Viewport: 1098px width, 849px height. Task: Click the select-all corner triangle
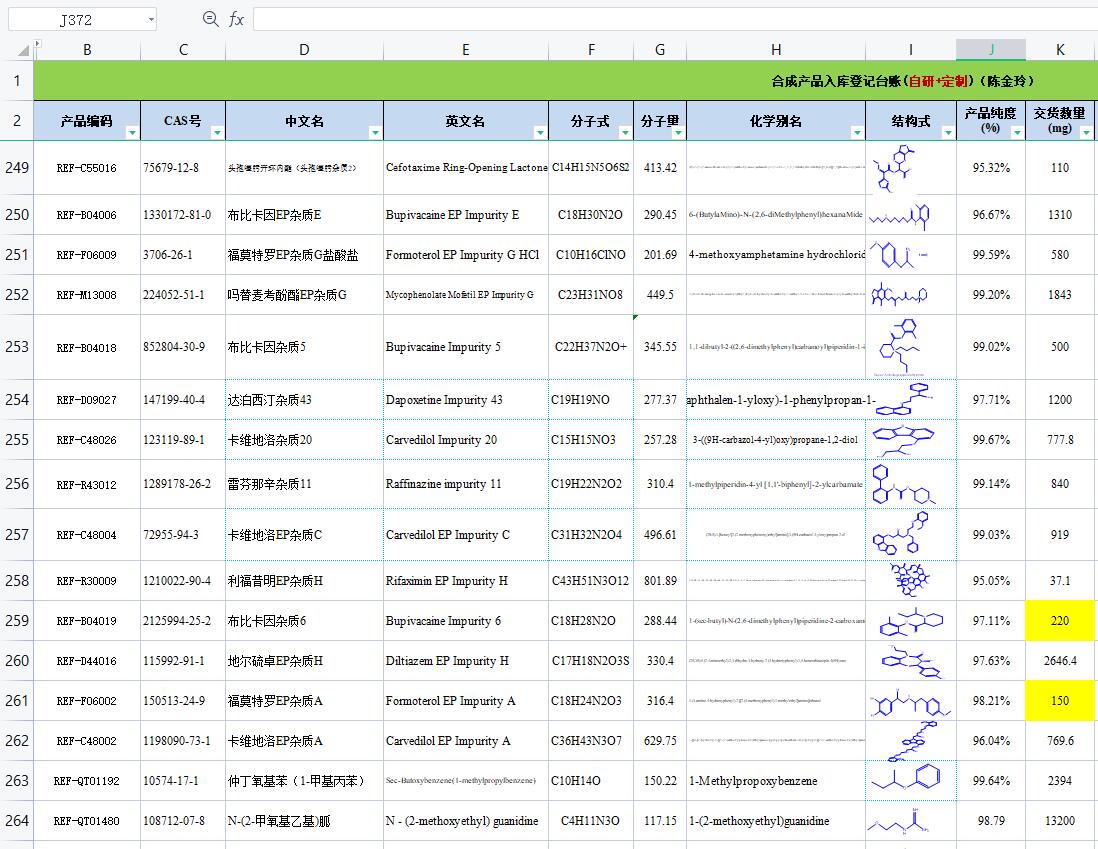(x=23, y=50)
